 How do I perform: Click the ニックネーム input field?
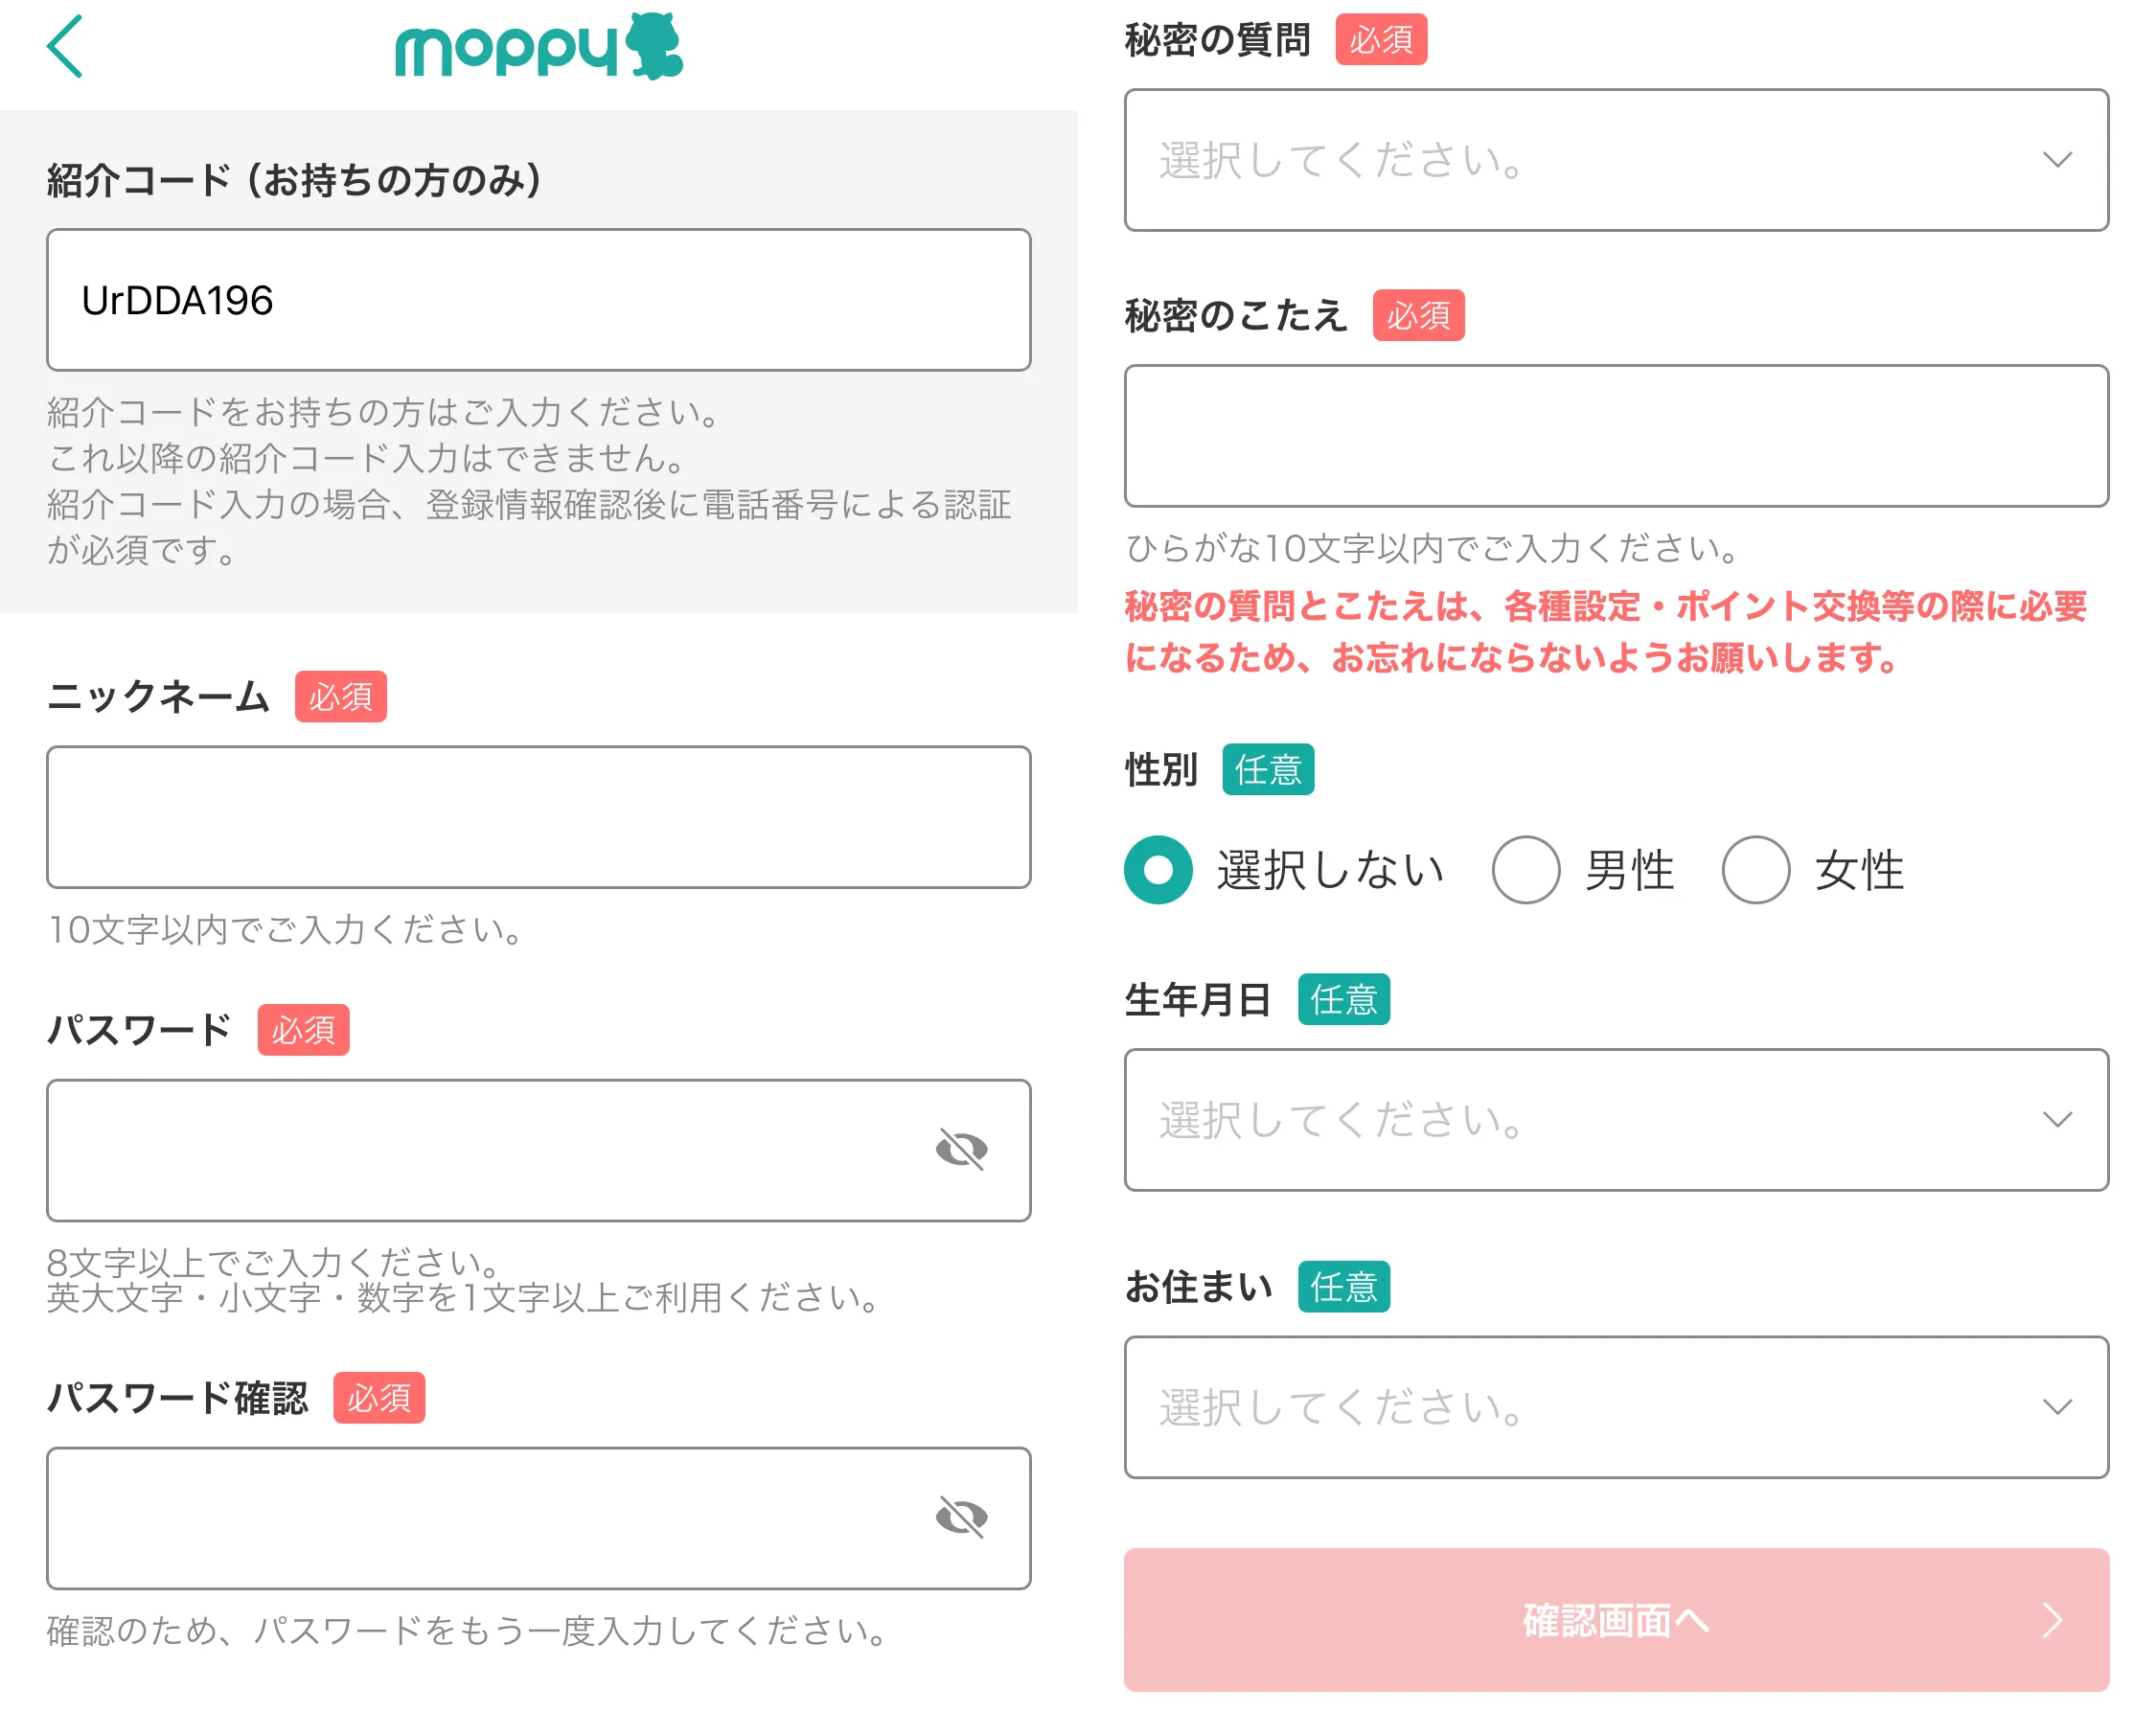coord(538,817)
